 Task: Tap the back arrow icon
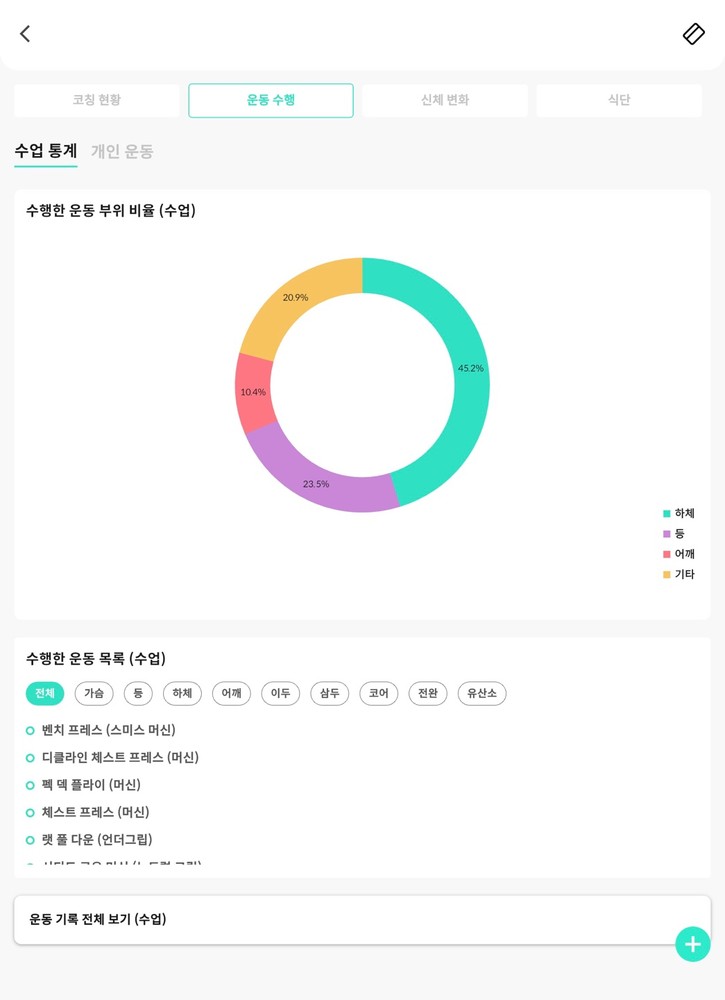[25, 34]
